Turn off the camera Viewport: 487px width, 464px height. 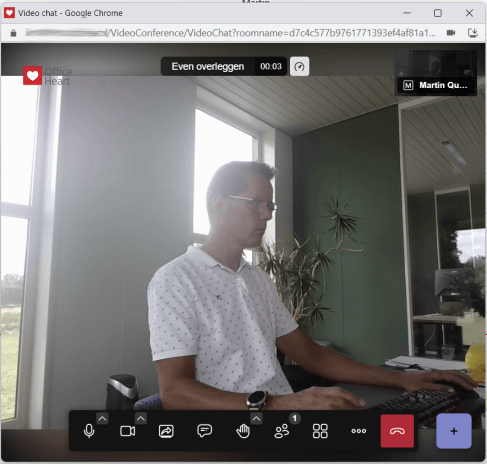(127, 431)
